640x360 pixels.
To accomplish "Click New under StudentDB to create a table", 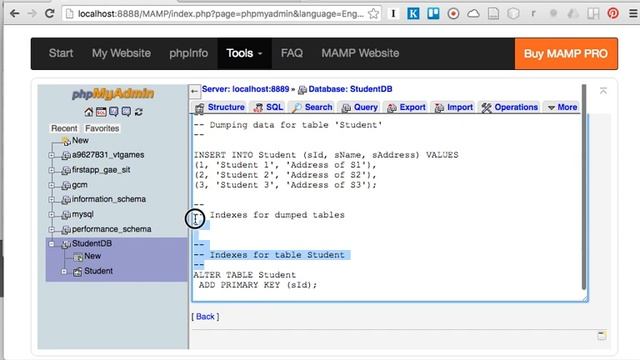I will 93,256.
